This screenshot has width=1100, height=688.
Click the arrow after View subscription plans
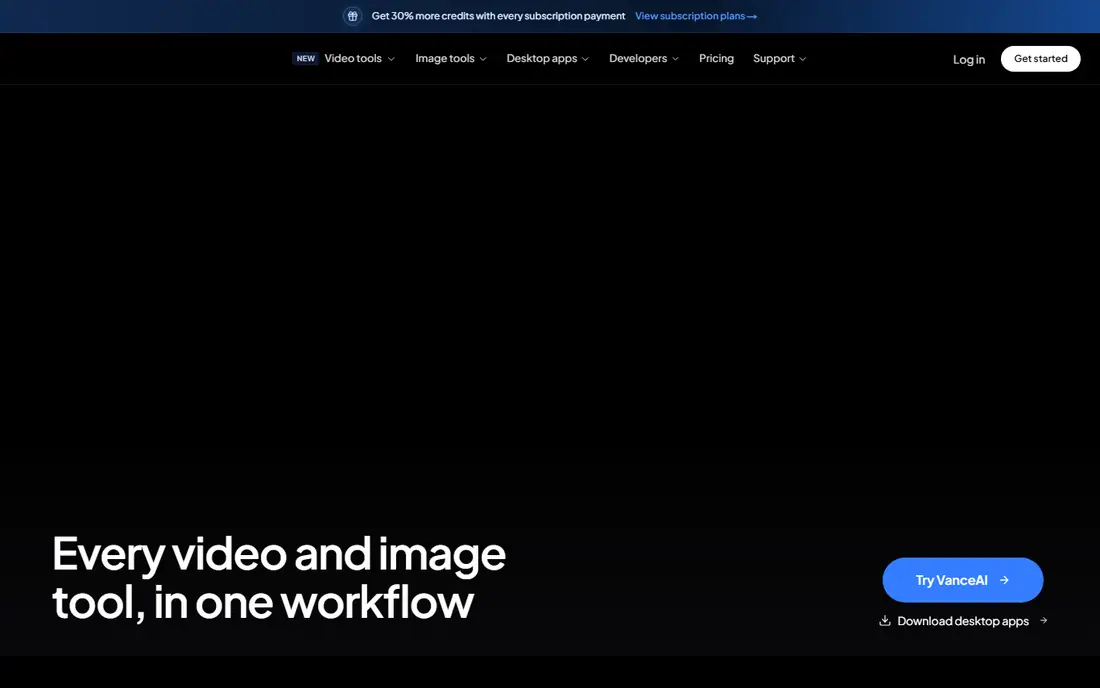(752, 16)
